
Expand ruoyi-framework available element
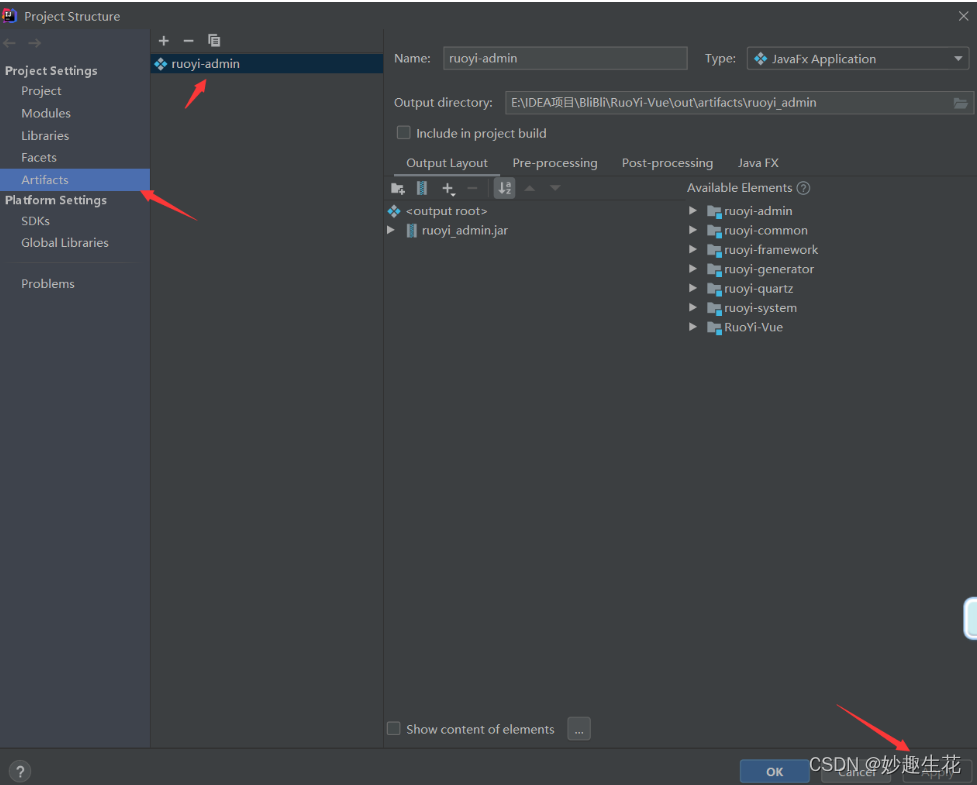(692, 249)
